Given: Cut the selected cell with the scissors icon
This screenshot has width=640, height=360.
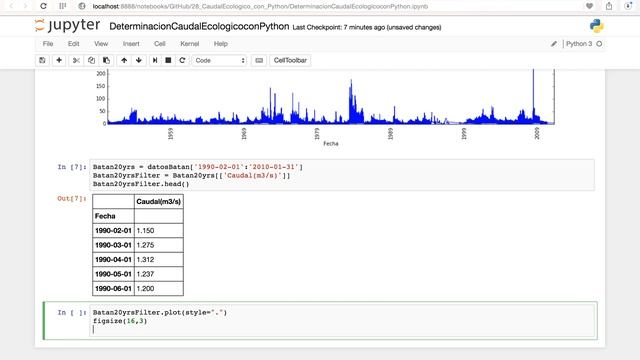Looking at the screenshot, I should [76, 60].
